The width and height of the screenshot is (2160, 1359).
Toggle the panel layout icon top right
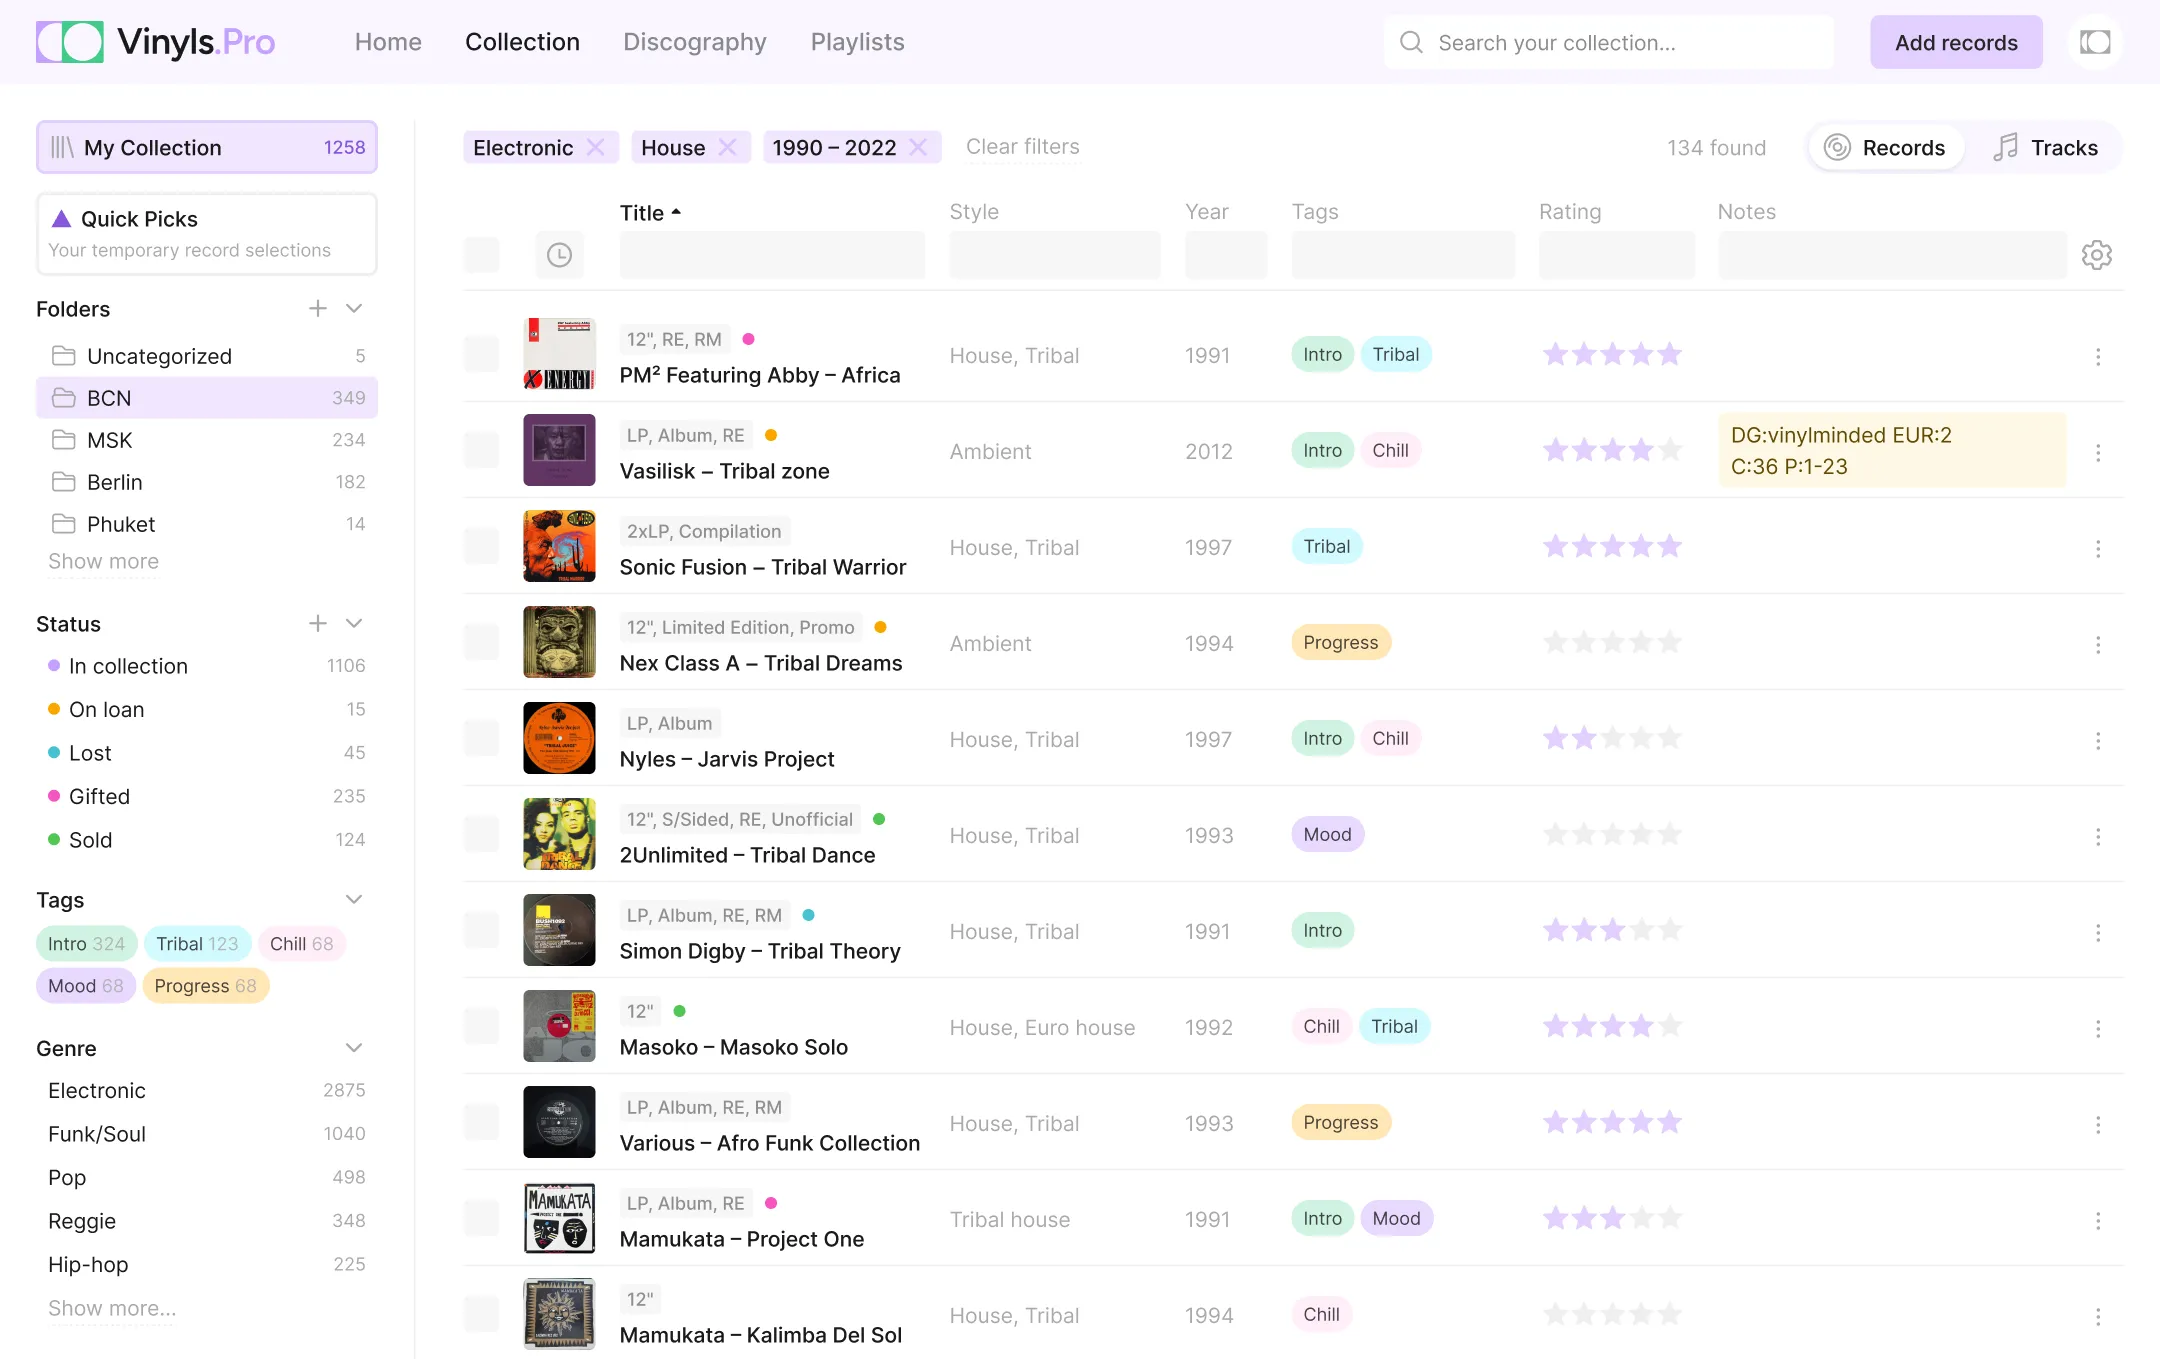tap(2094, 42)
